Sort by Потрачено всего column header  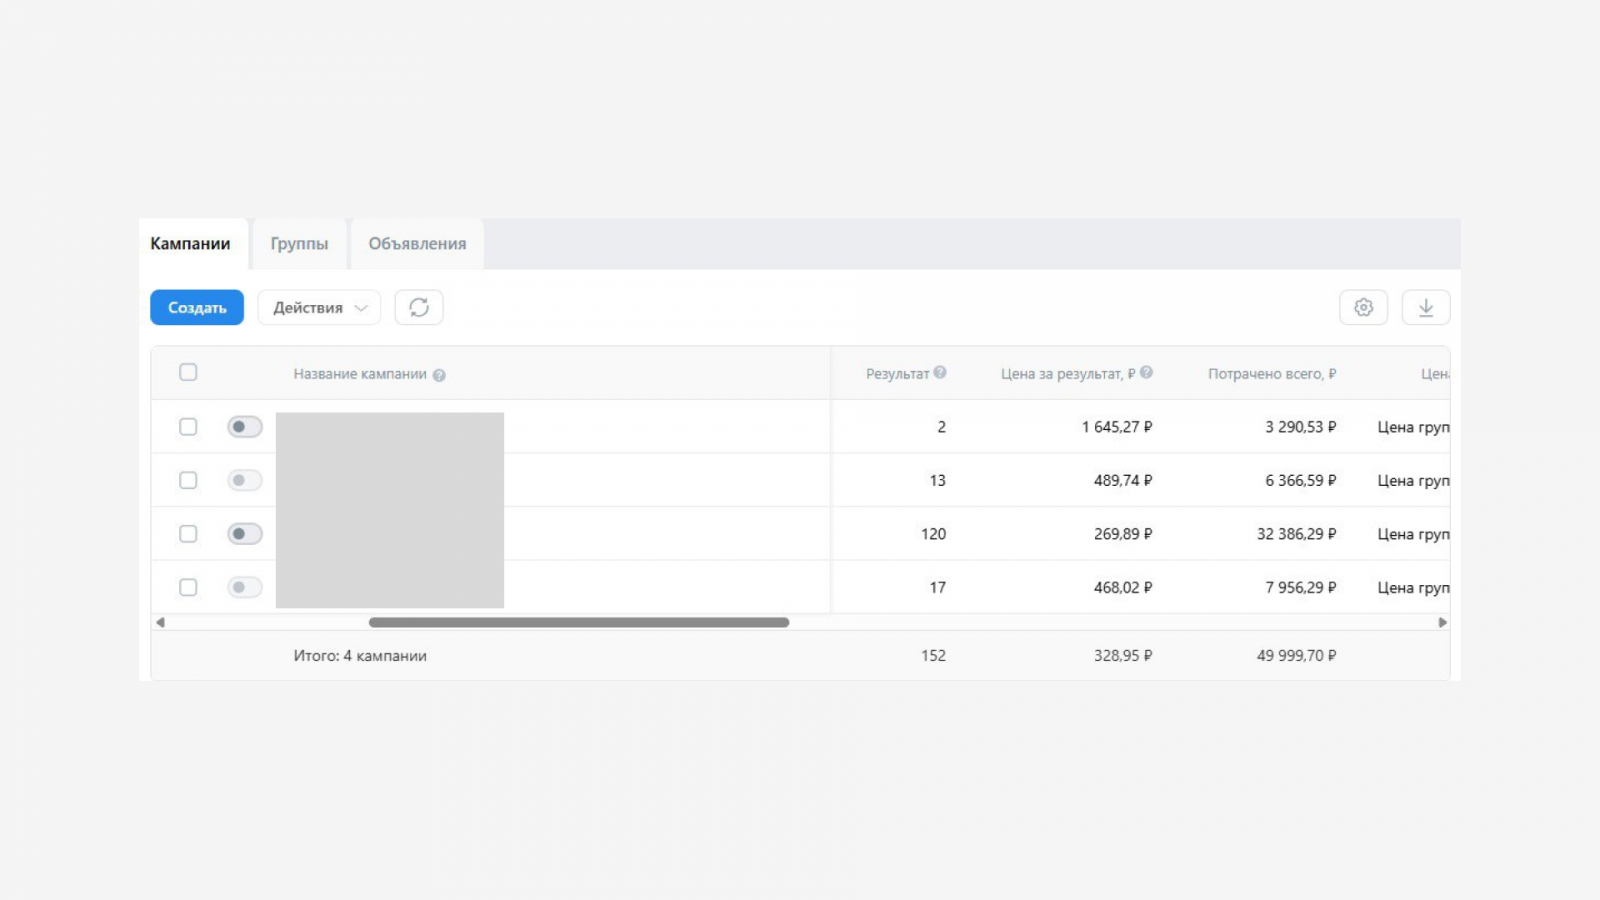pos(1271,374)
